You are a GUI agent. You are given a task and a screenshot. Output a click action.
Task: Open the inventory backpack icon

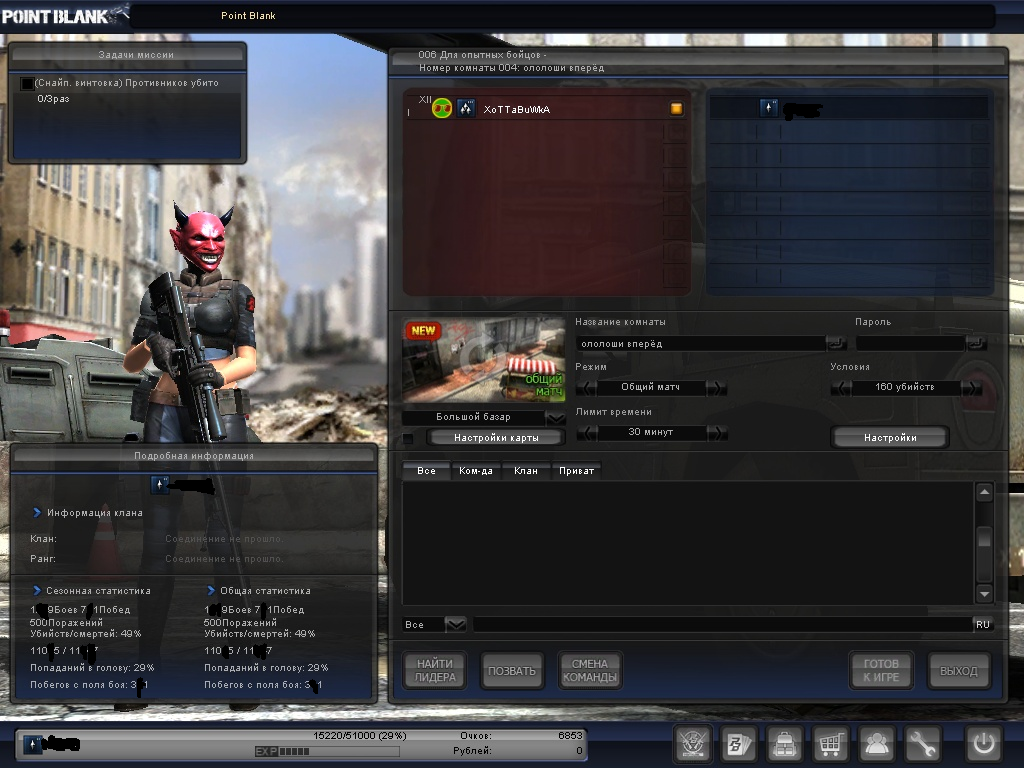(x=784, y=744)
